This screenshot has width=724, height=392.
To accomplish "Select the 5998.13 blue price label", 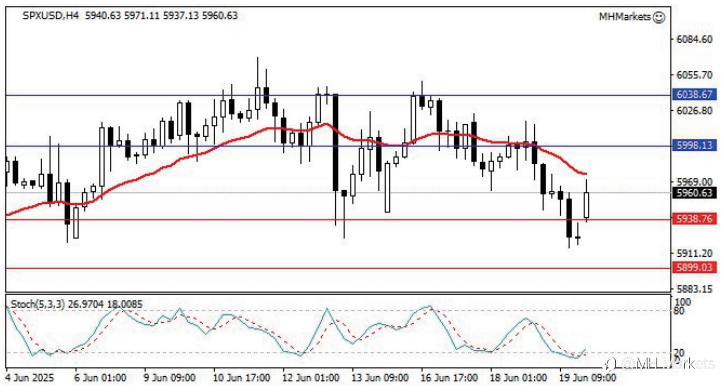I will click(x=694, y=145).
